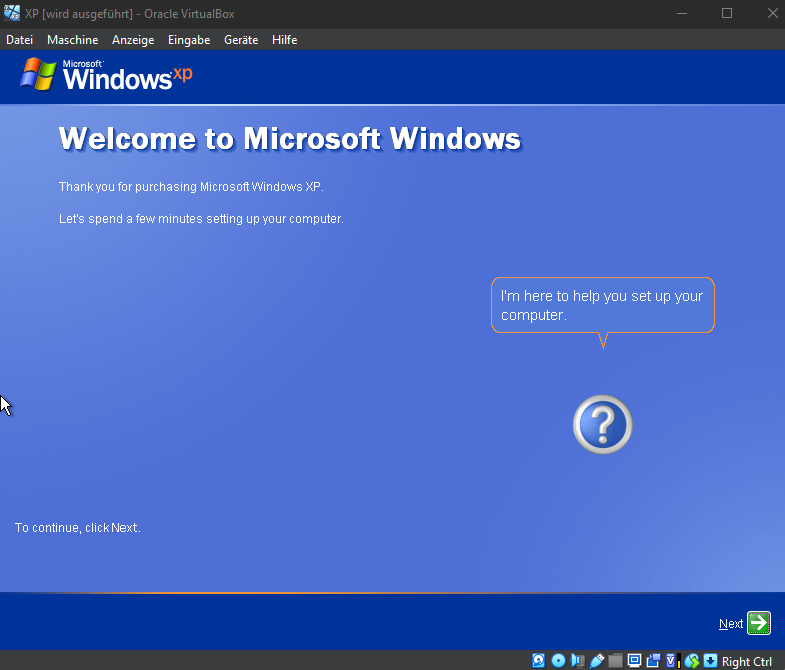Screen dimensions: 785x670
Task: Click 'To continue, click Next.' text
Action: (x=78, y=527)
